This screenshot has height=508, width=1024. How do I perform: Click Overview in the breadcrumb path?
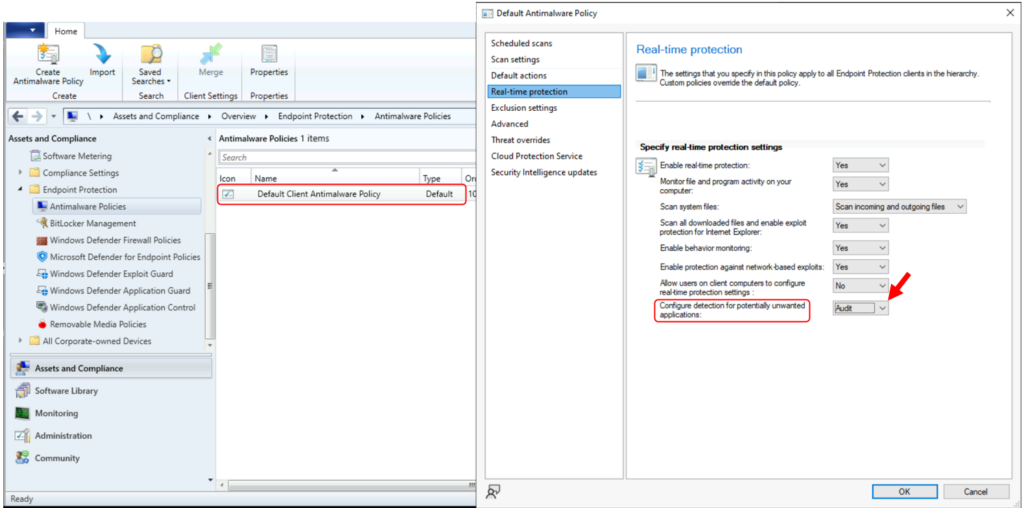point(238,116)
